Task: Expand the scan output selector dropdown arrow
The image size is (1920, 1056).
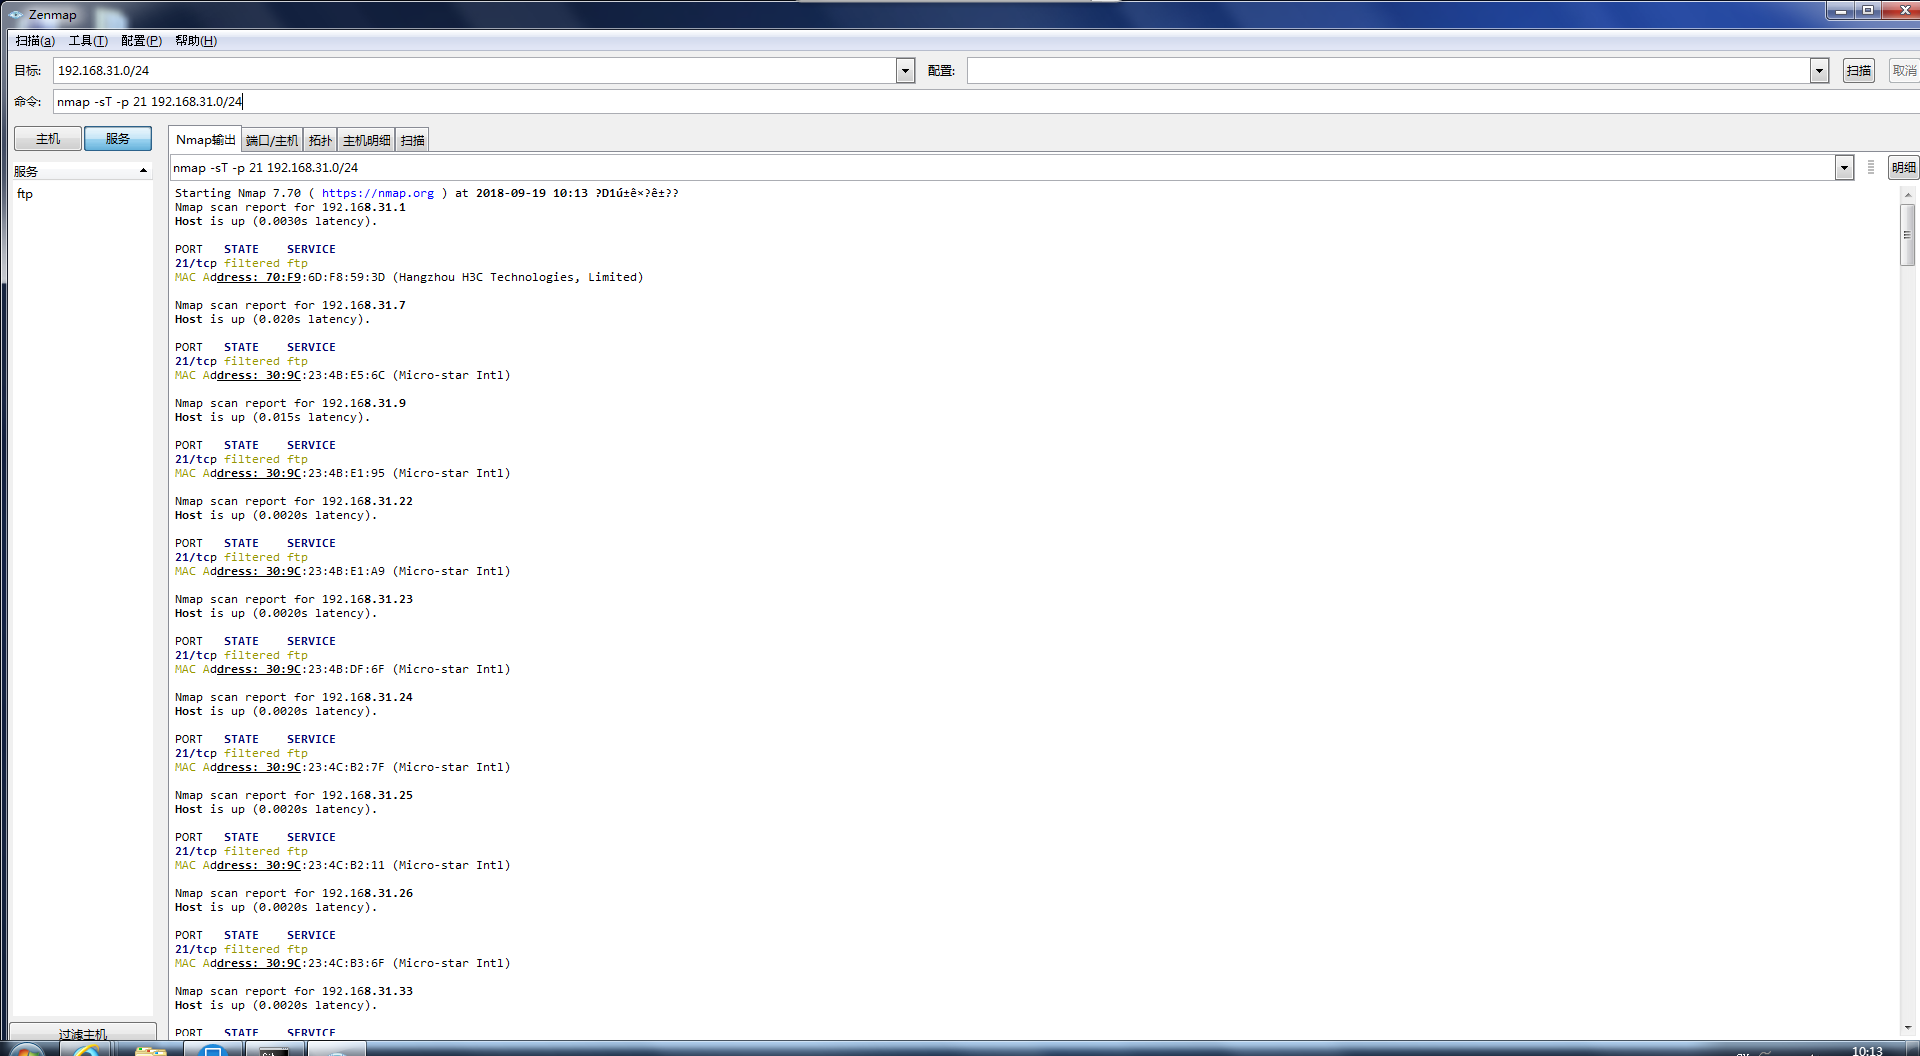Action: 1845,168
